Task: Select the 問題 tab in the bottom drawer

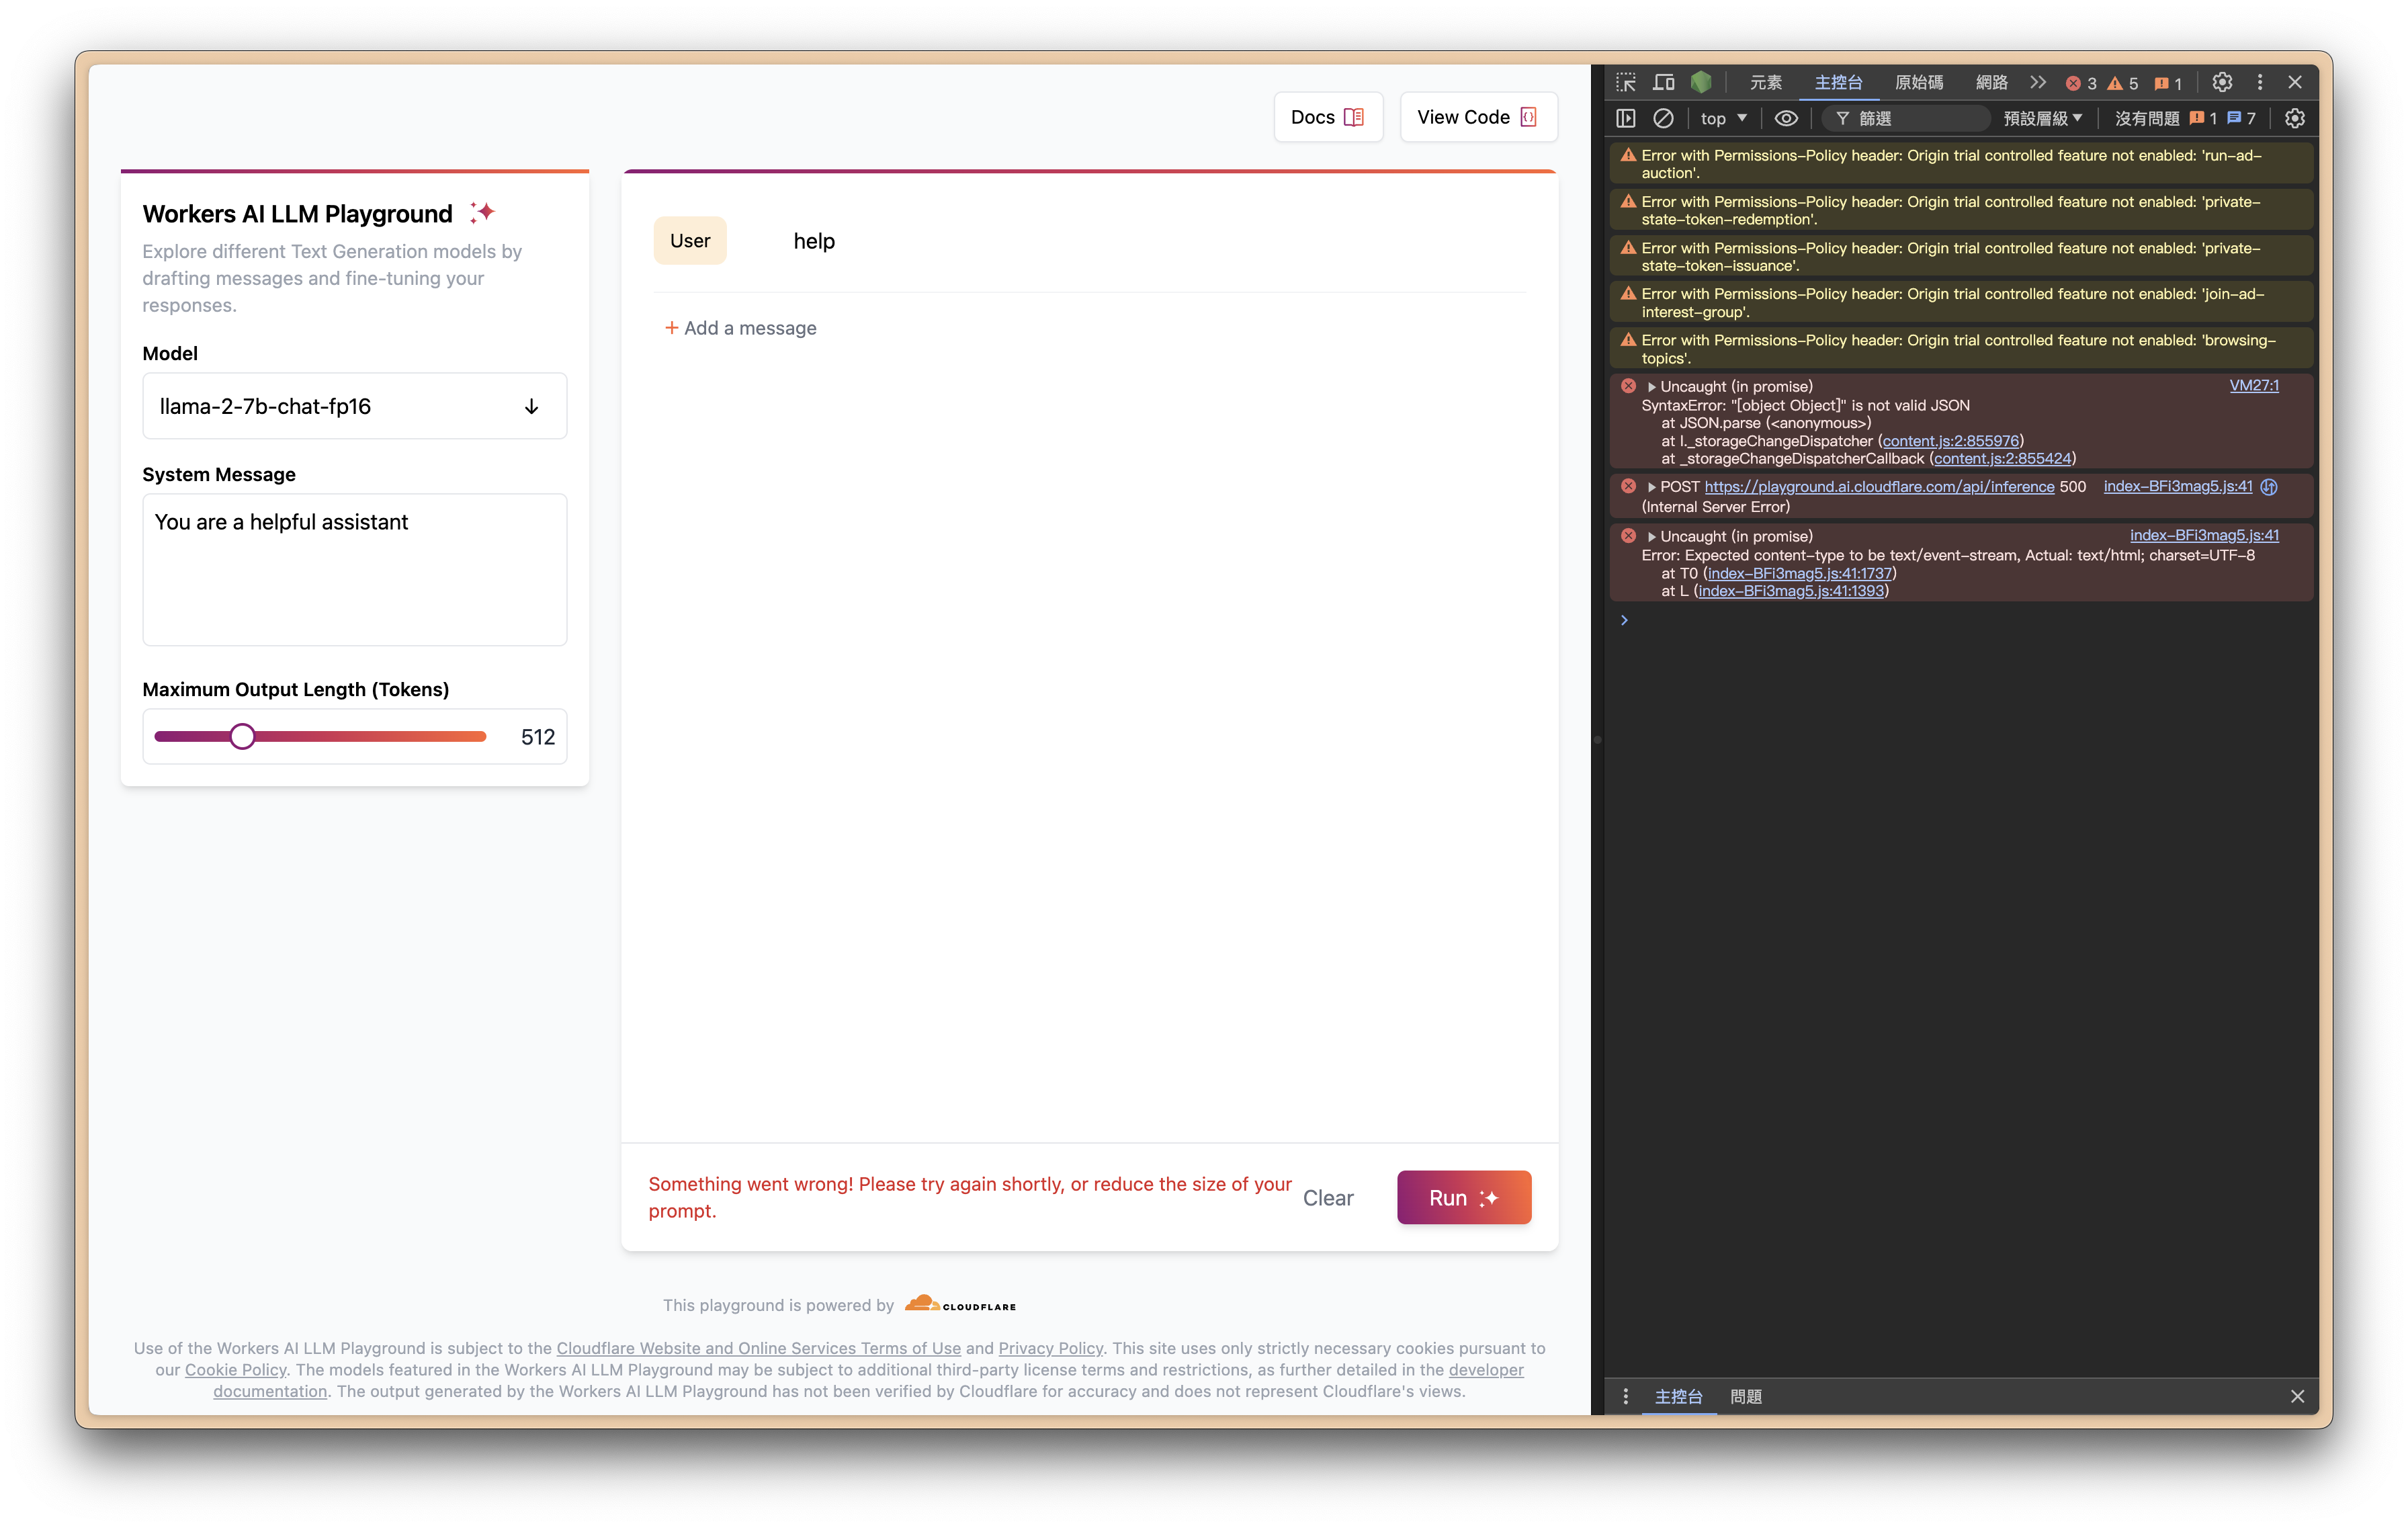Action: click(1746, 1396)
